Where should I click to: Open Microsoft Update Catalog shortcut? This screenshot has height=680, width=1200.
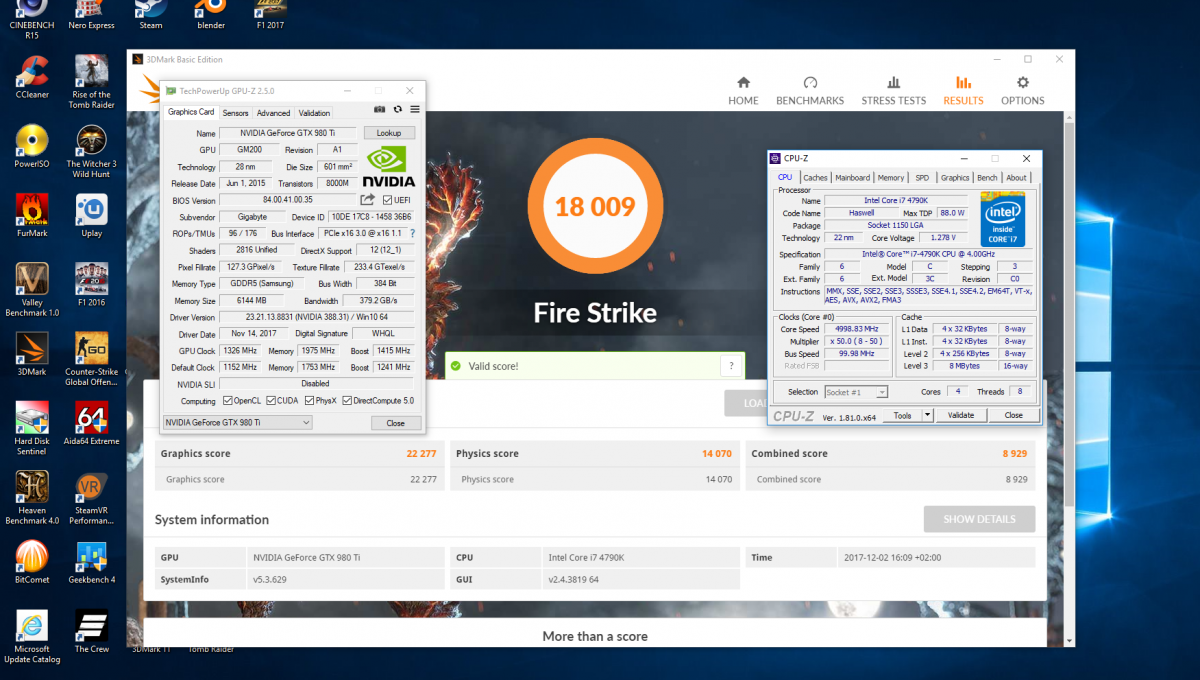[32, 637]
